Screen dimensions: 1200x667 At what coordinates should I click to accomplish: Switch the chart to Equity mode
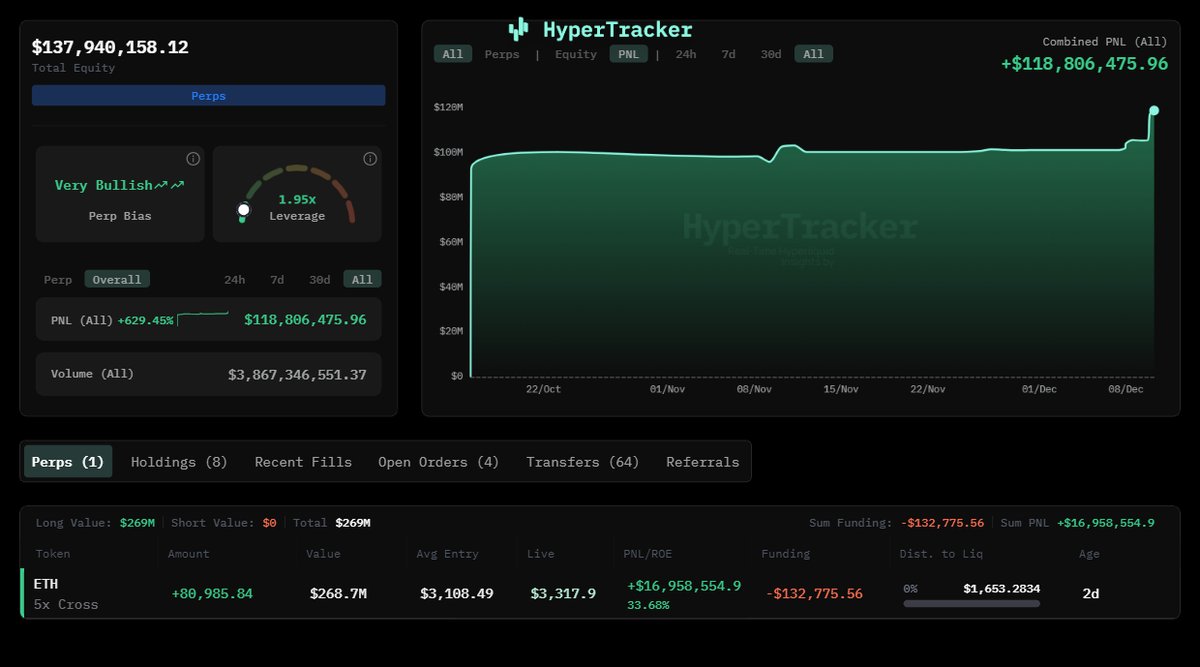click(575, 54)
